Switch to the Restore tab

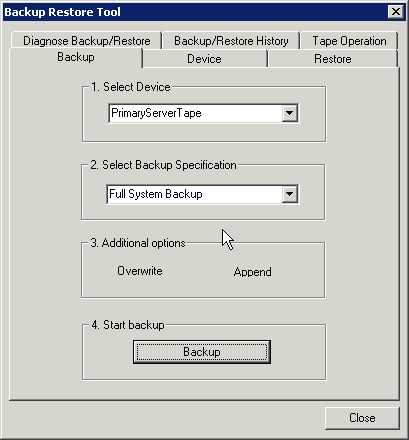[333, 59]
